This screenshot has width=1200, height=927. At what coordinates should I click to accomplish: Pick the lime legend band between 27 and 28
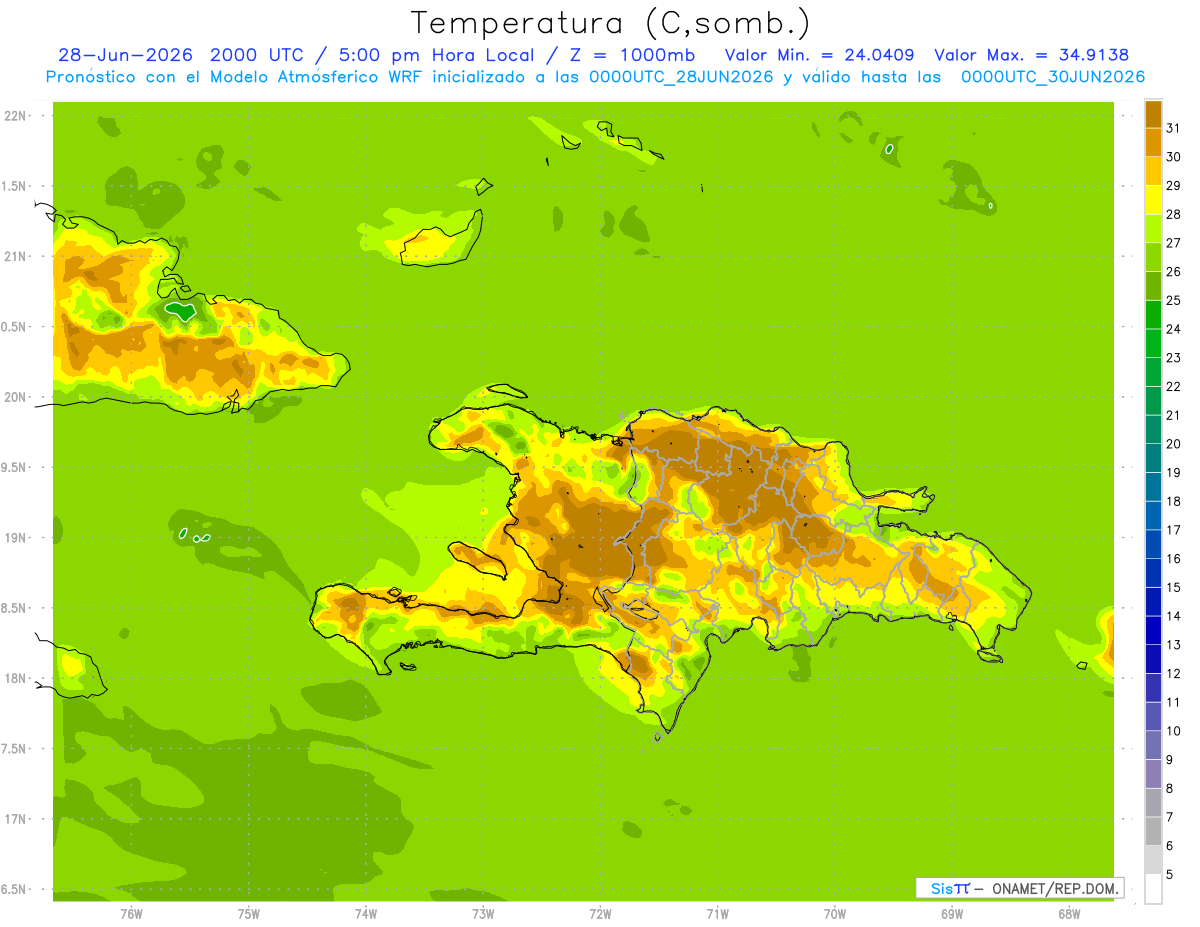coord(1153,229)
